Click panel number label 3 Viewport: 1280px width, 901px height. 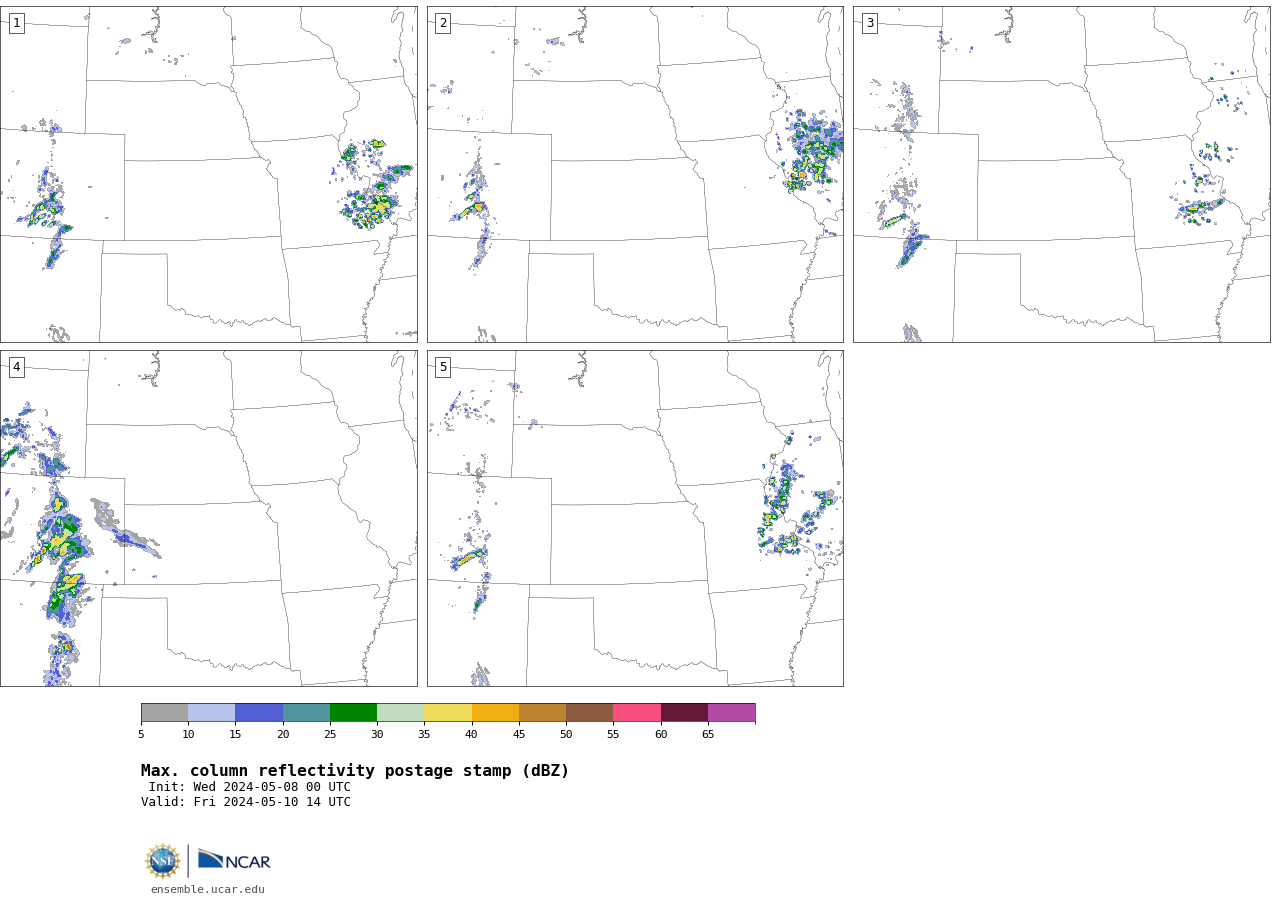[x=870, y=23]
